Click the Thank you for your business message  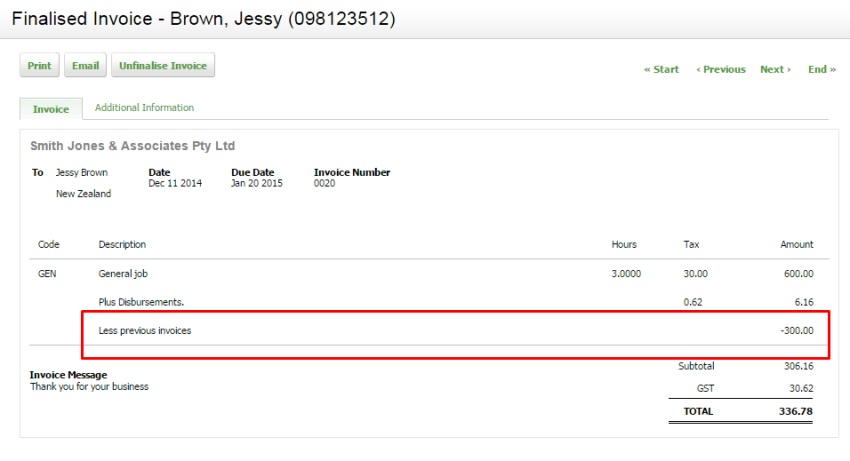(x=89, y=387)
